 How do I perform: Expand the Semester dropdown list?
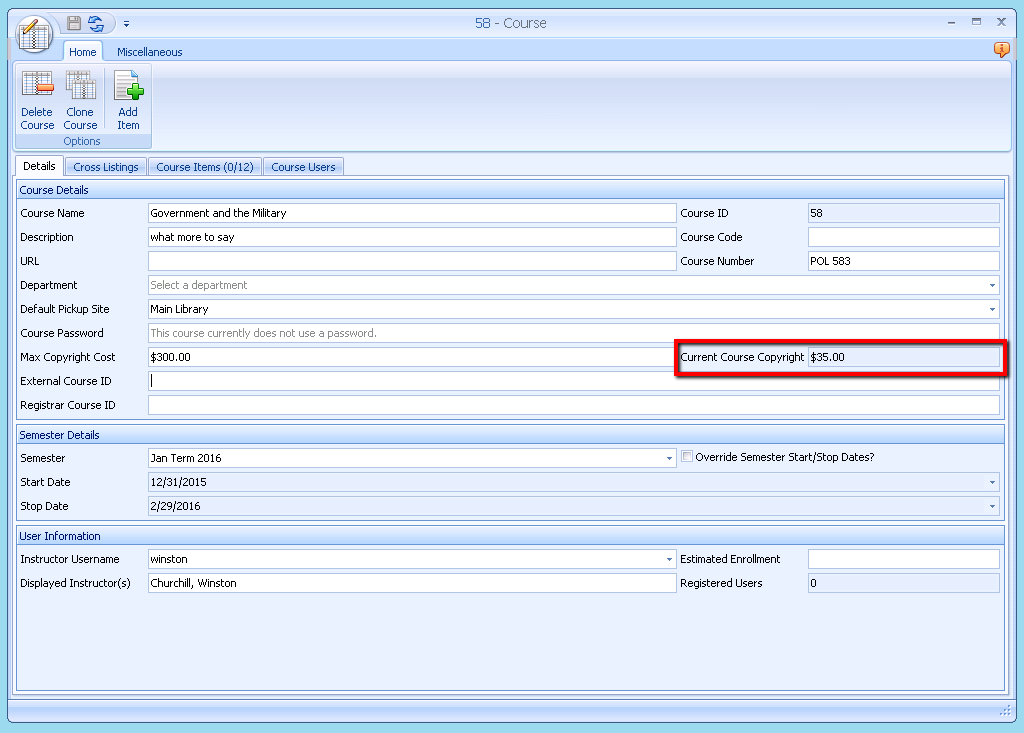click(669, 459)
